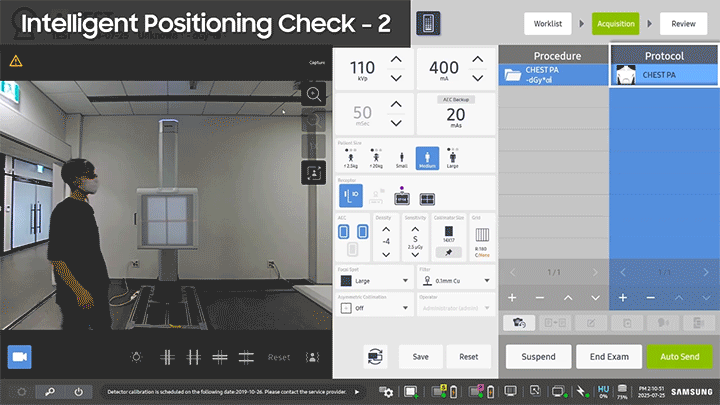Viewport: 720px width, 405px height.
Task: Select the Large patient size
Action: pyautogui.click(x=453, y=157)
